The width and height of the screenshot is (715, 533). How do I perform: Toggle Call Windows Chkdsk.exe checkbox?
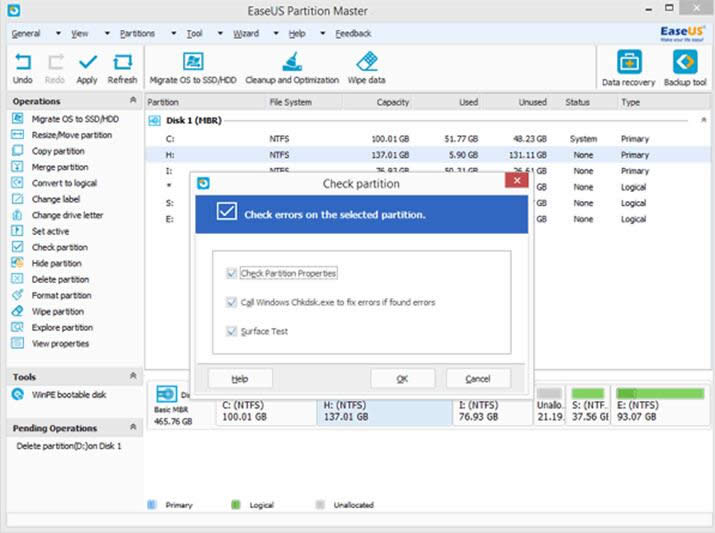[232, 302]
